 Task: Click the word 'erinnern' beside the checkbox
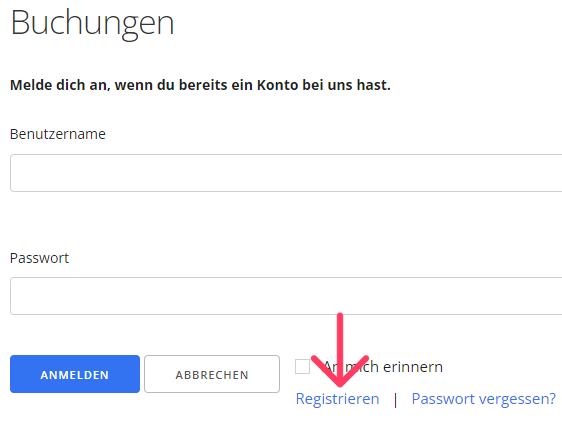pos(413,367)
